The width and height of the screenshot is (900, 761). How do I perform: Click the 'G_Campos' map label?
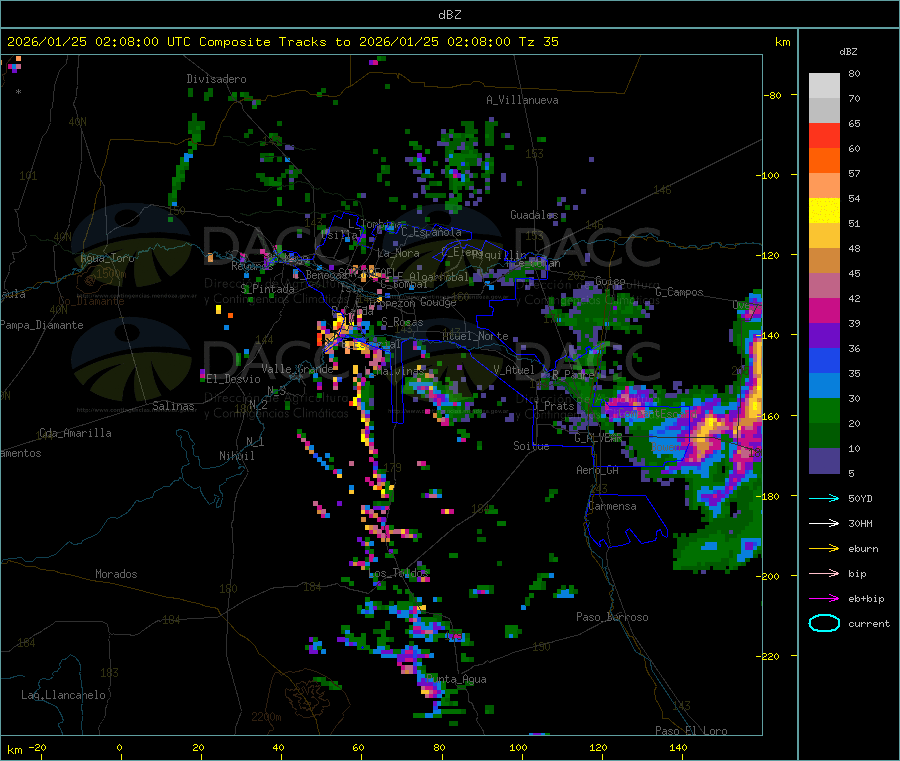click(680, 292)
